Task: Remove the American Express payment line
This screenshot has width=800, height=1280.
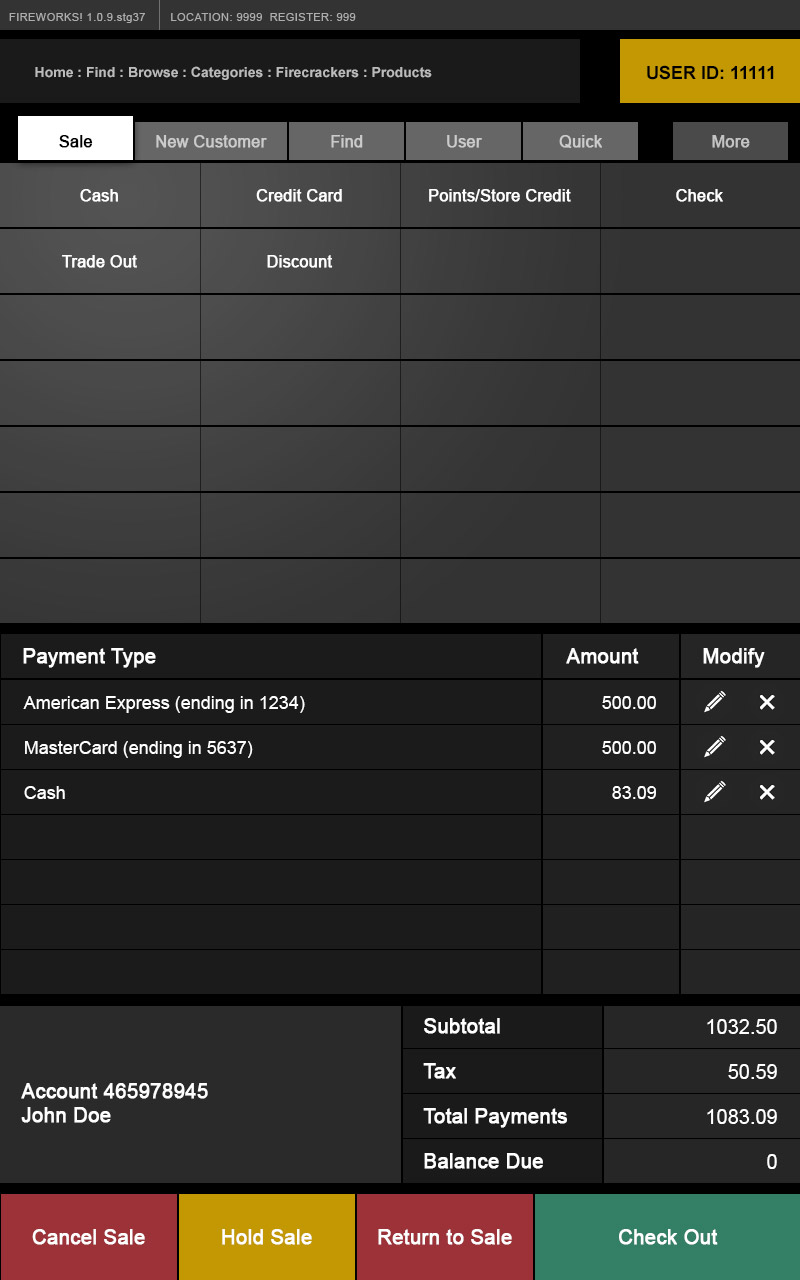Action: [x=767, y=702]
